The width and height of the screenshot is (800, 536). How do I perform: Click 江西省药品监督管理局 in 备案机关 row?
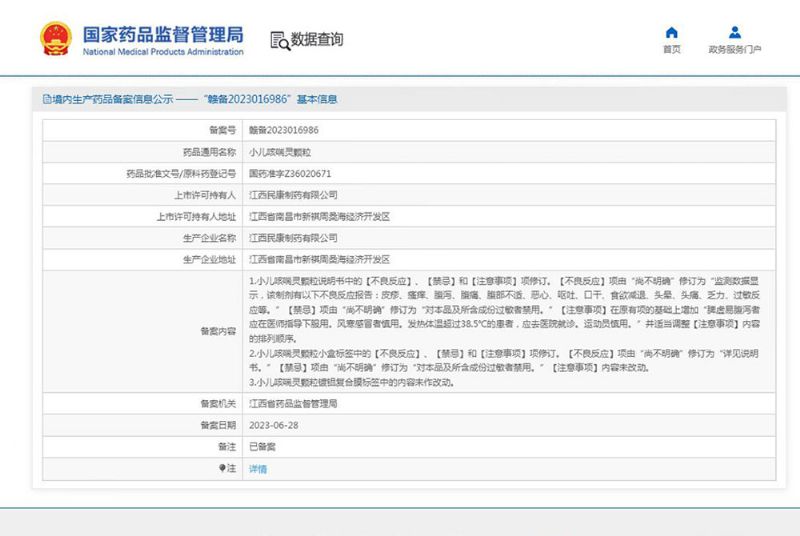(x=293, y=403)
